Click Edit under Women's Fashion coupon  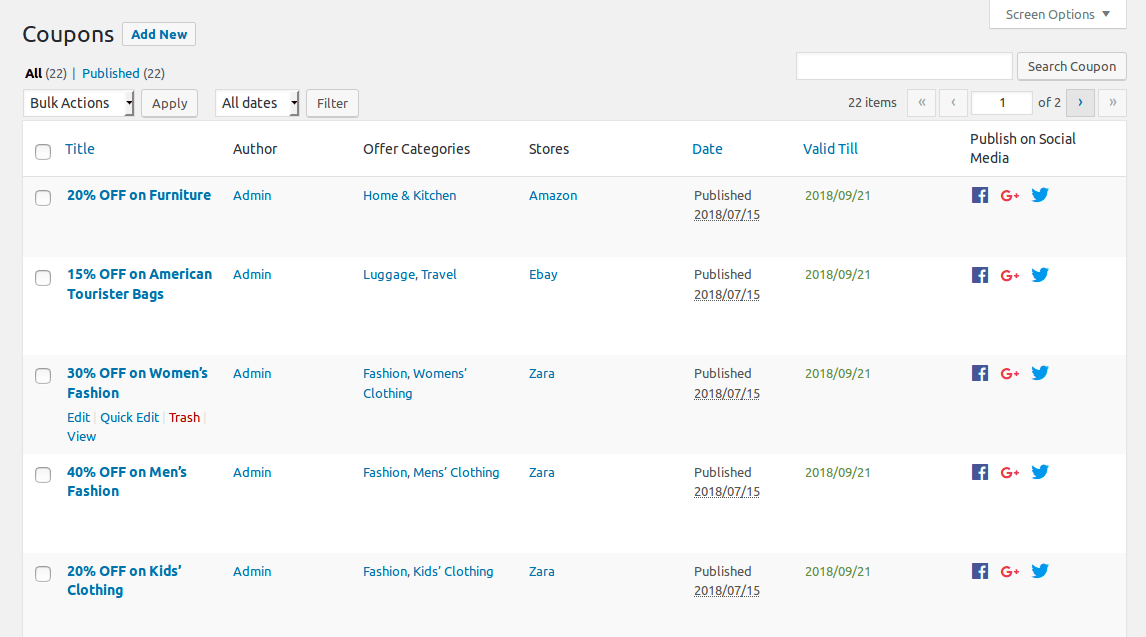pyautogui.click(x=78, y=417)
